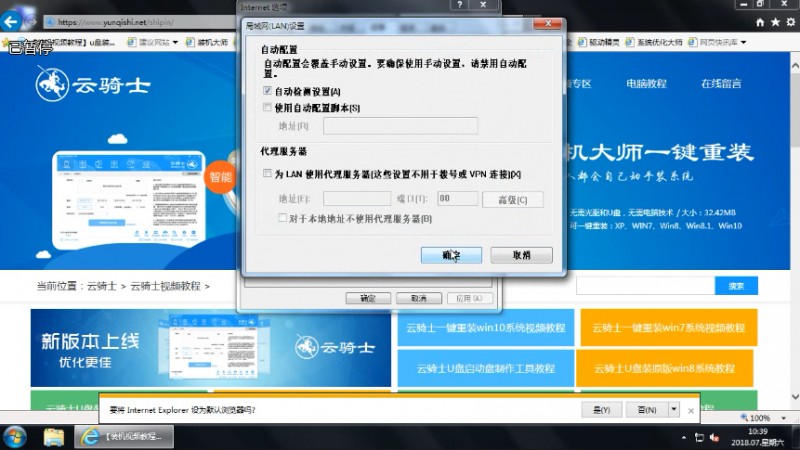Image resolution: width=800 pixels, height=450 pixels.
Task: Click the page scrollbar down arrow
Action: pos(795,396)
